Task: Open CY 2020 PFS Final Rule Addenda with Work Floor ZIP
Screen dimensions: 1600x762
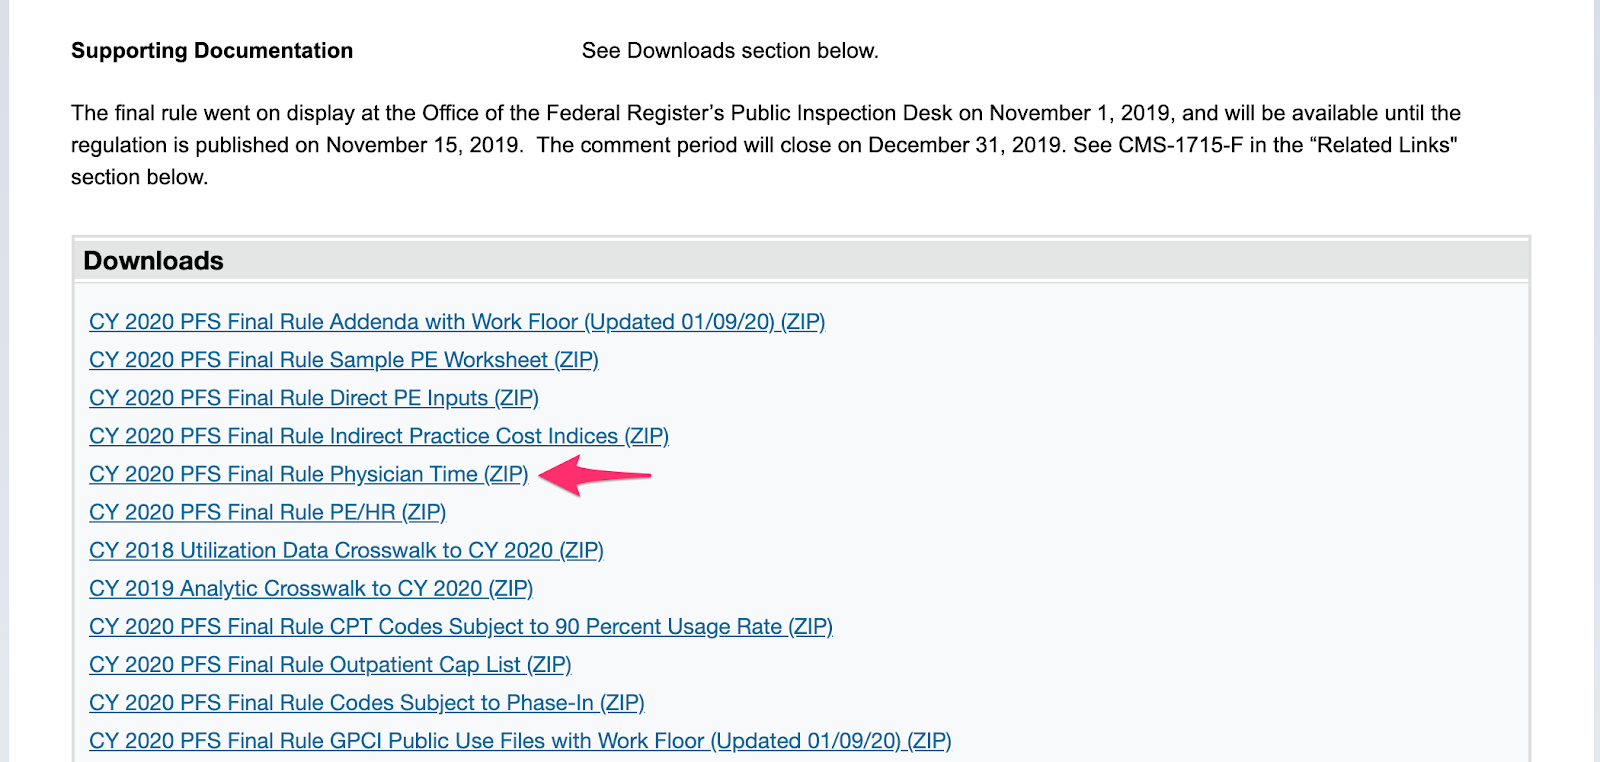Action: point(457,322)
